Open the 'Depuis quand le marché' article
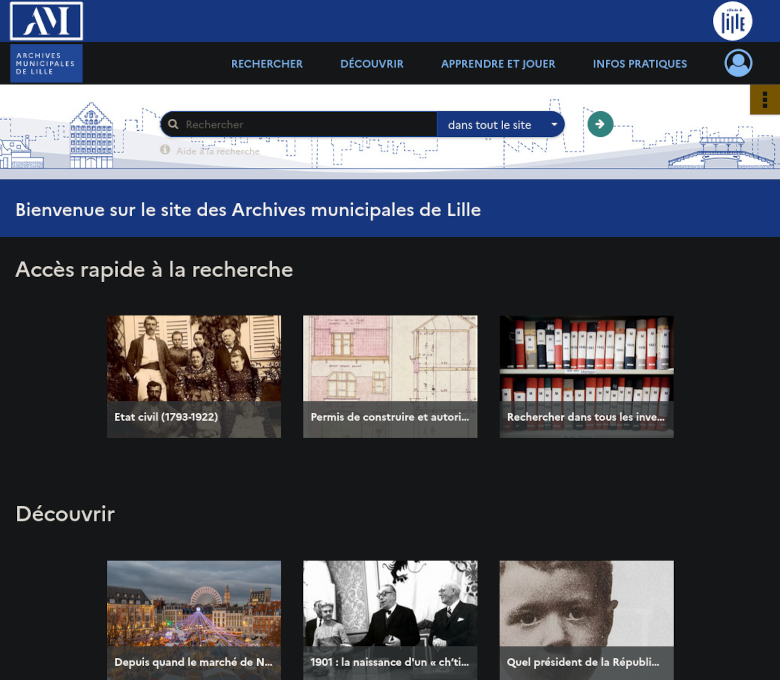This screenshot has height=680, width=780. (x=194, y=620)
